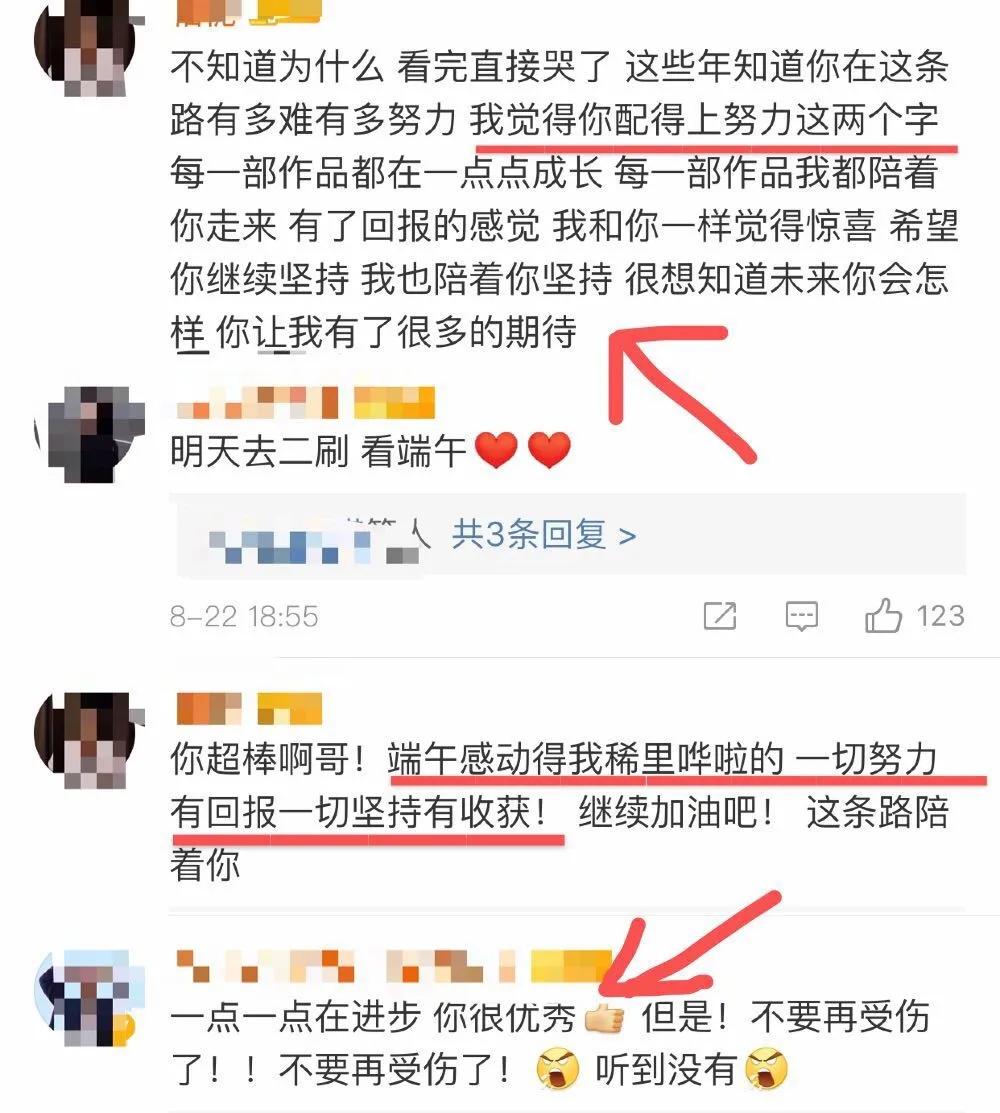1000x1113 pixels.
Task: Tap the username above 你超棒啊哥 comment
Action: coord(209,709)
